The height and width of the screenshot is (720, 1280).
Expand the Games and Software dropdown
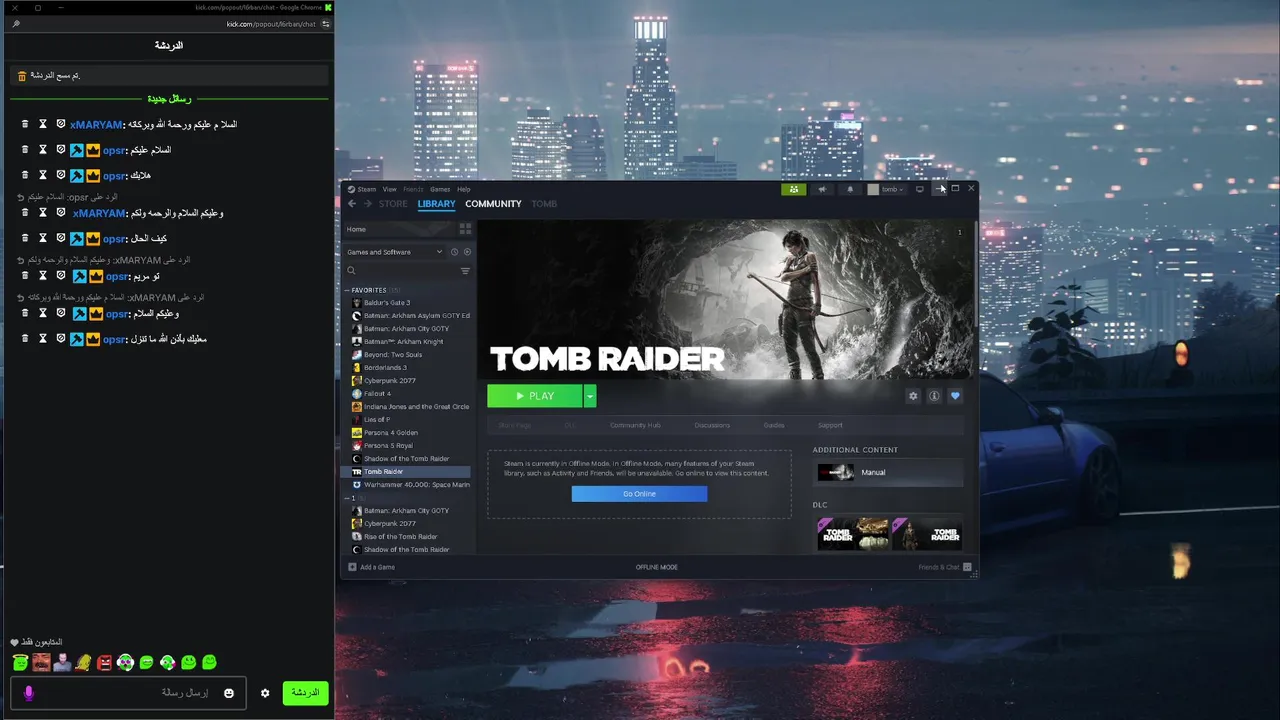point(395,252)
